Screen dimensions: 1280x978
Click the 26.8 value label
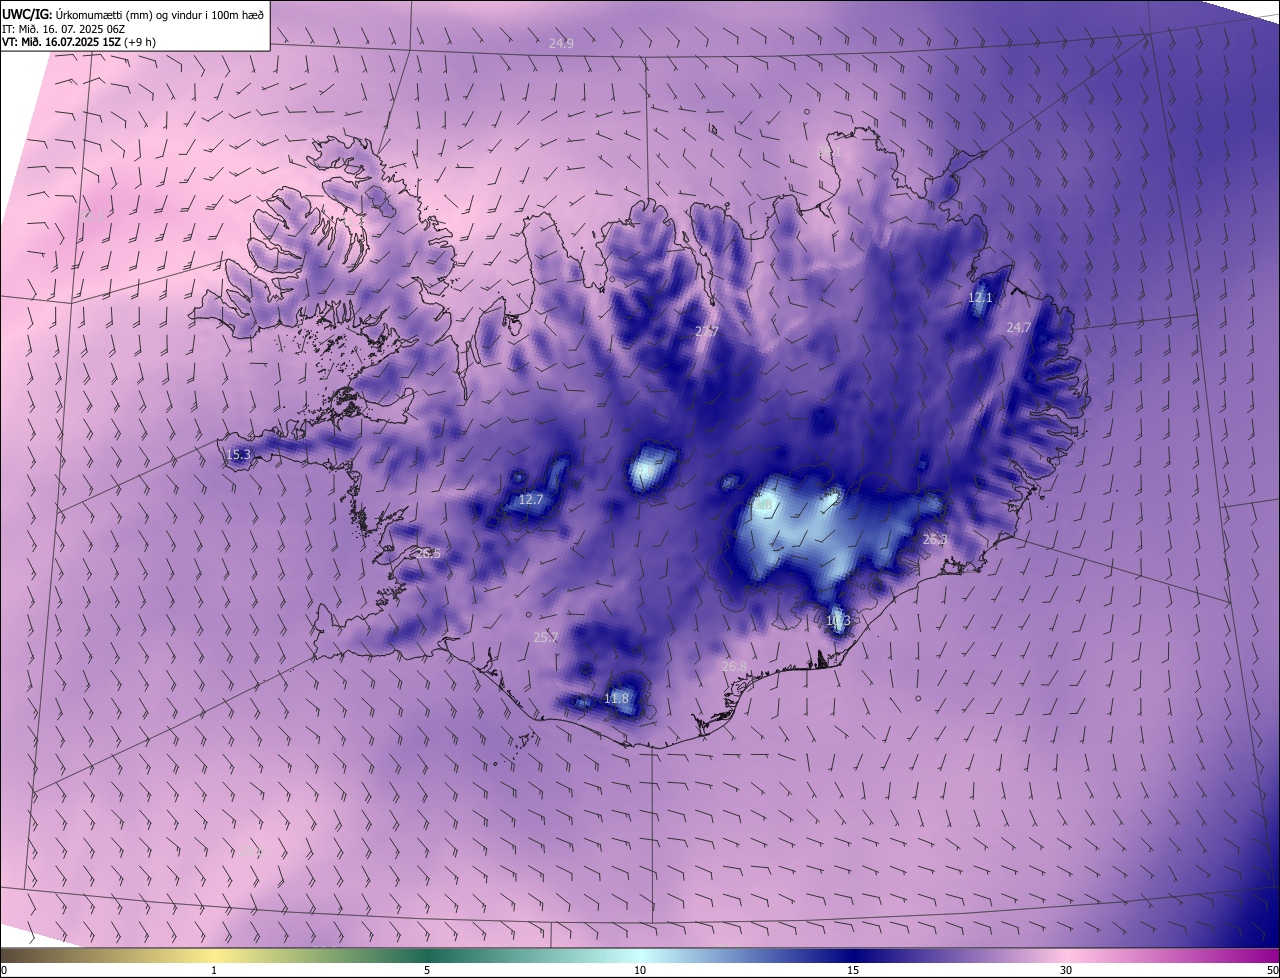pos(734,666)
